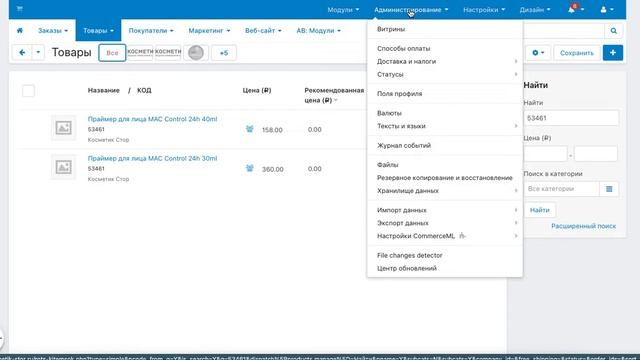
Task: Open the Веб-сайт dropdown
Action: [263, 31]
